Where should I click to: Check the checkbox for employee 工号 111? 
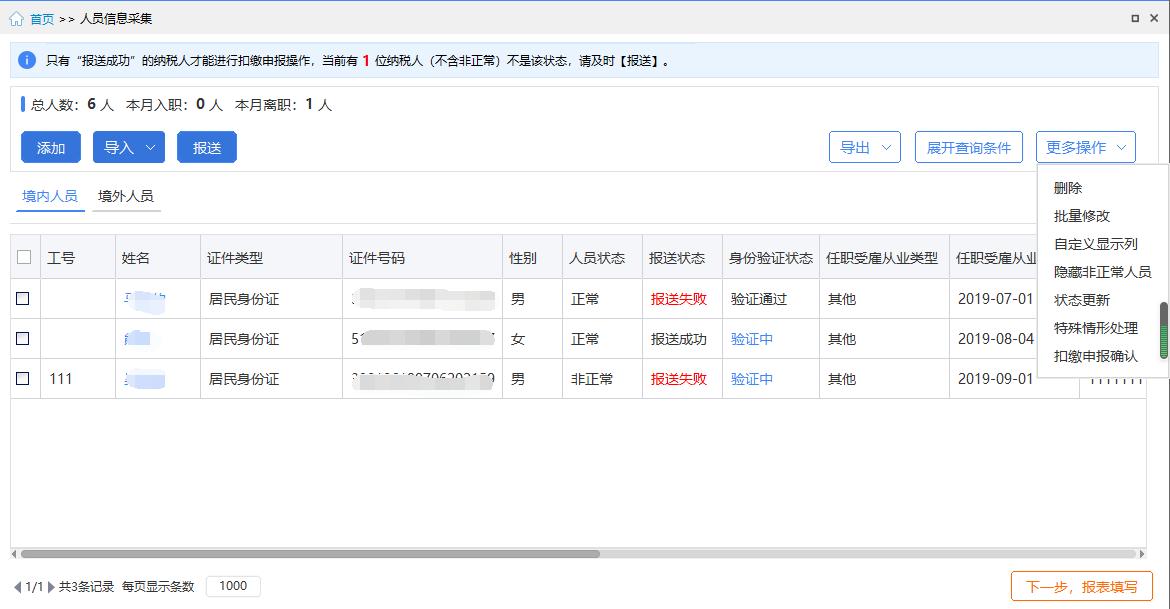click(x=24, y=379)
